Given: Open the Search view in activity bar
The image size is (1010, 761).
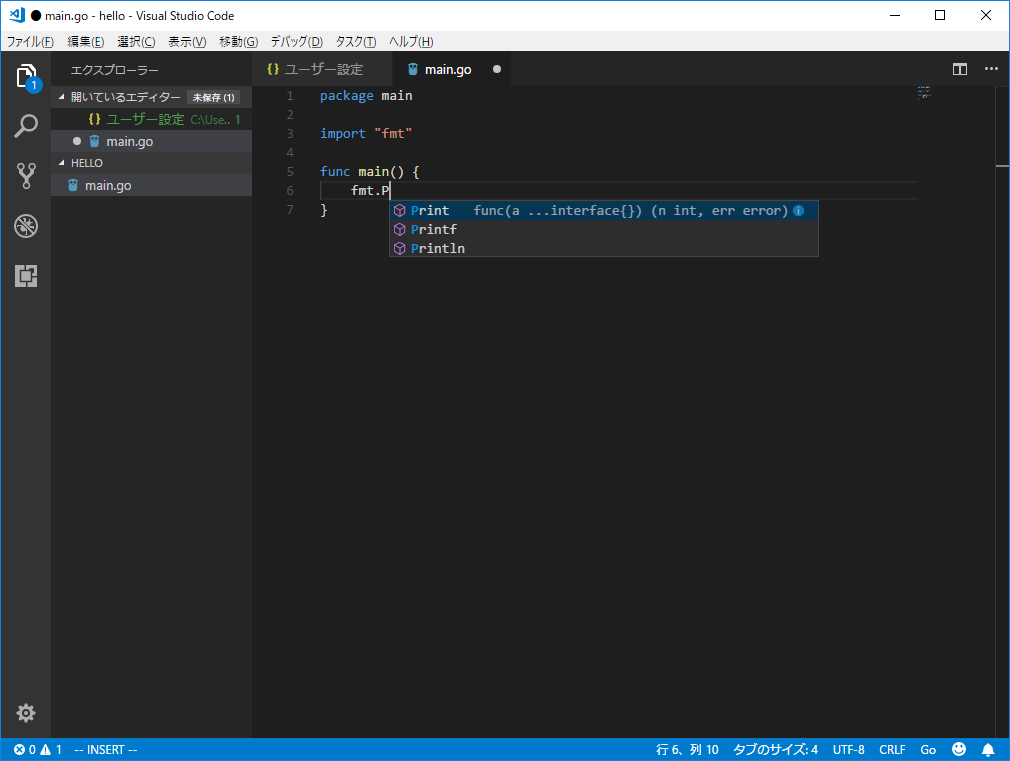Looking at the screenshot, I should coord(26,126).
